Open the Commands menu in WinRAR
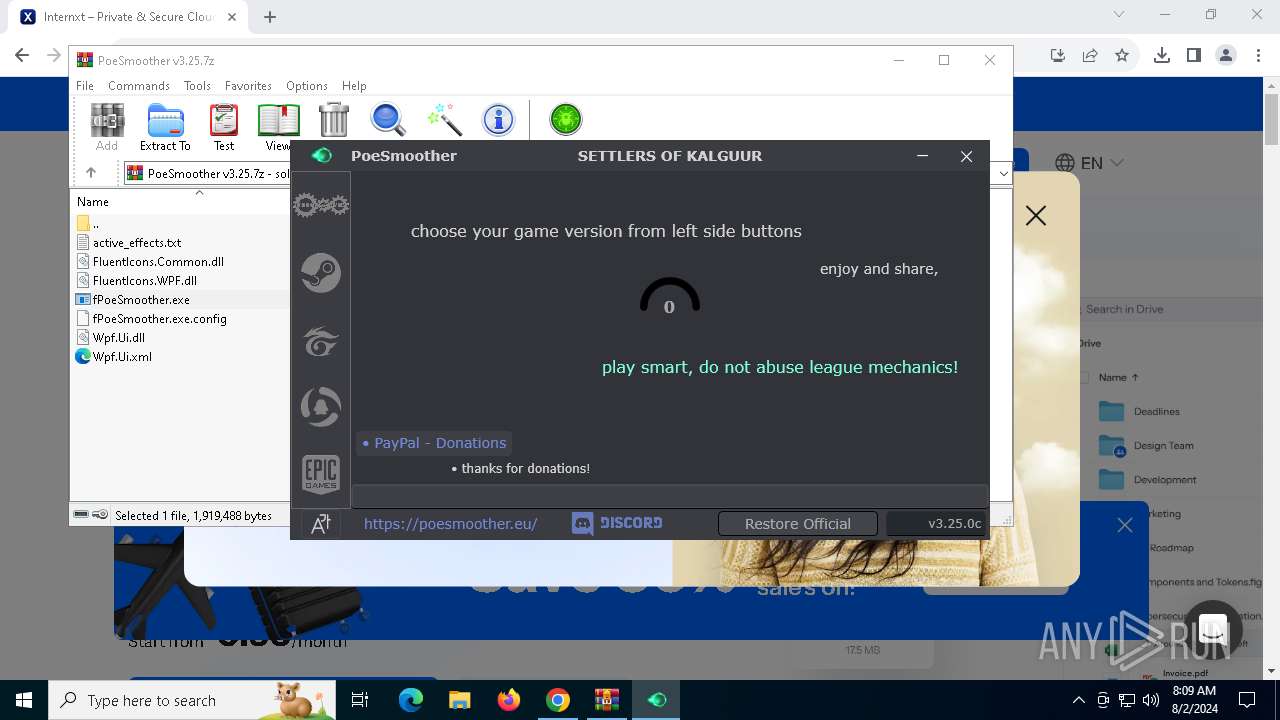Viewport: 1280px width, 720px height. [x=139, y=86]
